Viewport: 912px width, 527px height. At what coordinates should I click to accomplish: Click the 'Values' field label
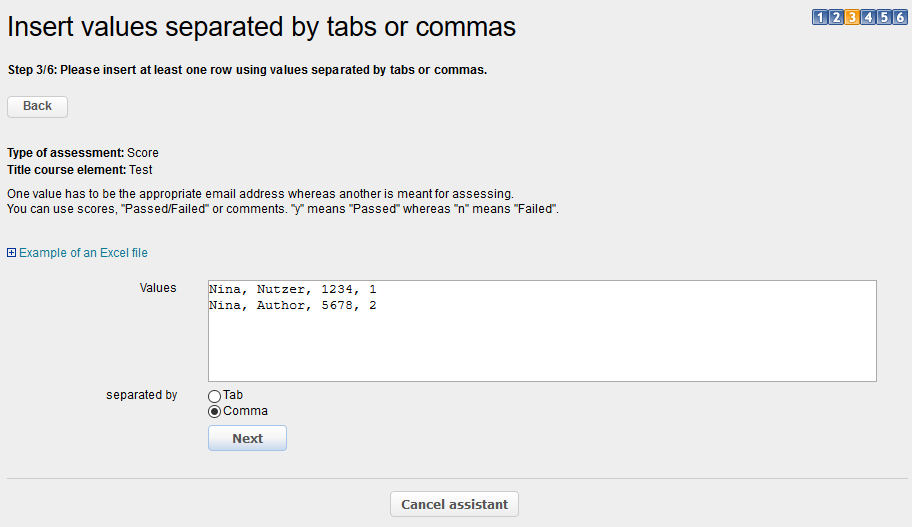(158, 288)
